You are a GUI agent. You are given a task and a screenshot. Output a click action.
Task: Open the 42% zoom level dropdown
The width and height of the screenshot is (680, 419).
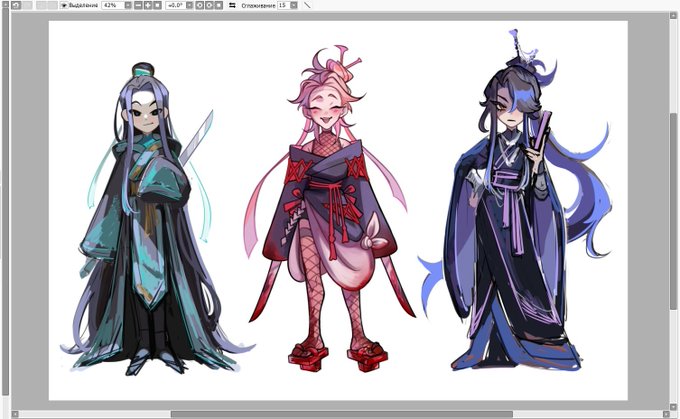coord(128,5)
